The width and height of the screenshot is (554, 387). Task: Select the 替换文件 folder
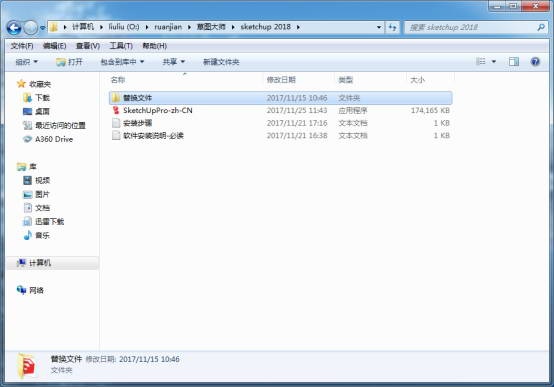tap(281, 98)
